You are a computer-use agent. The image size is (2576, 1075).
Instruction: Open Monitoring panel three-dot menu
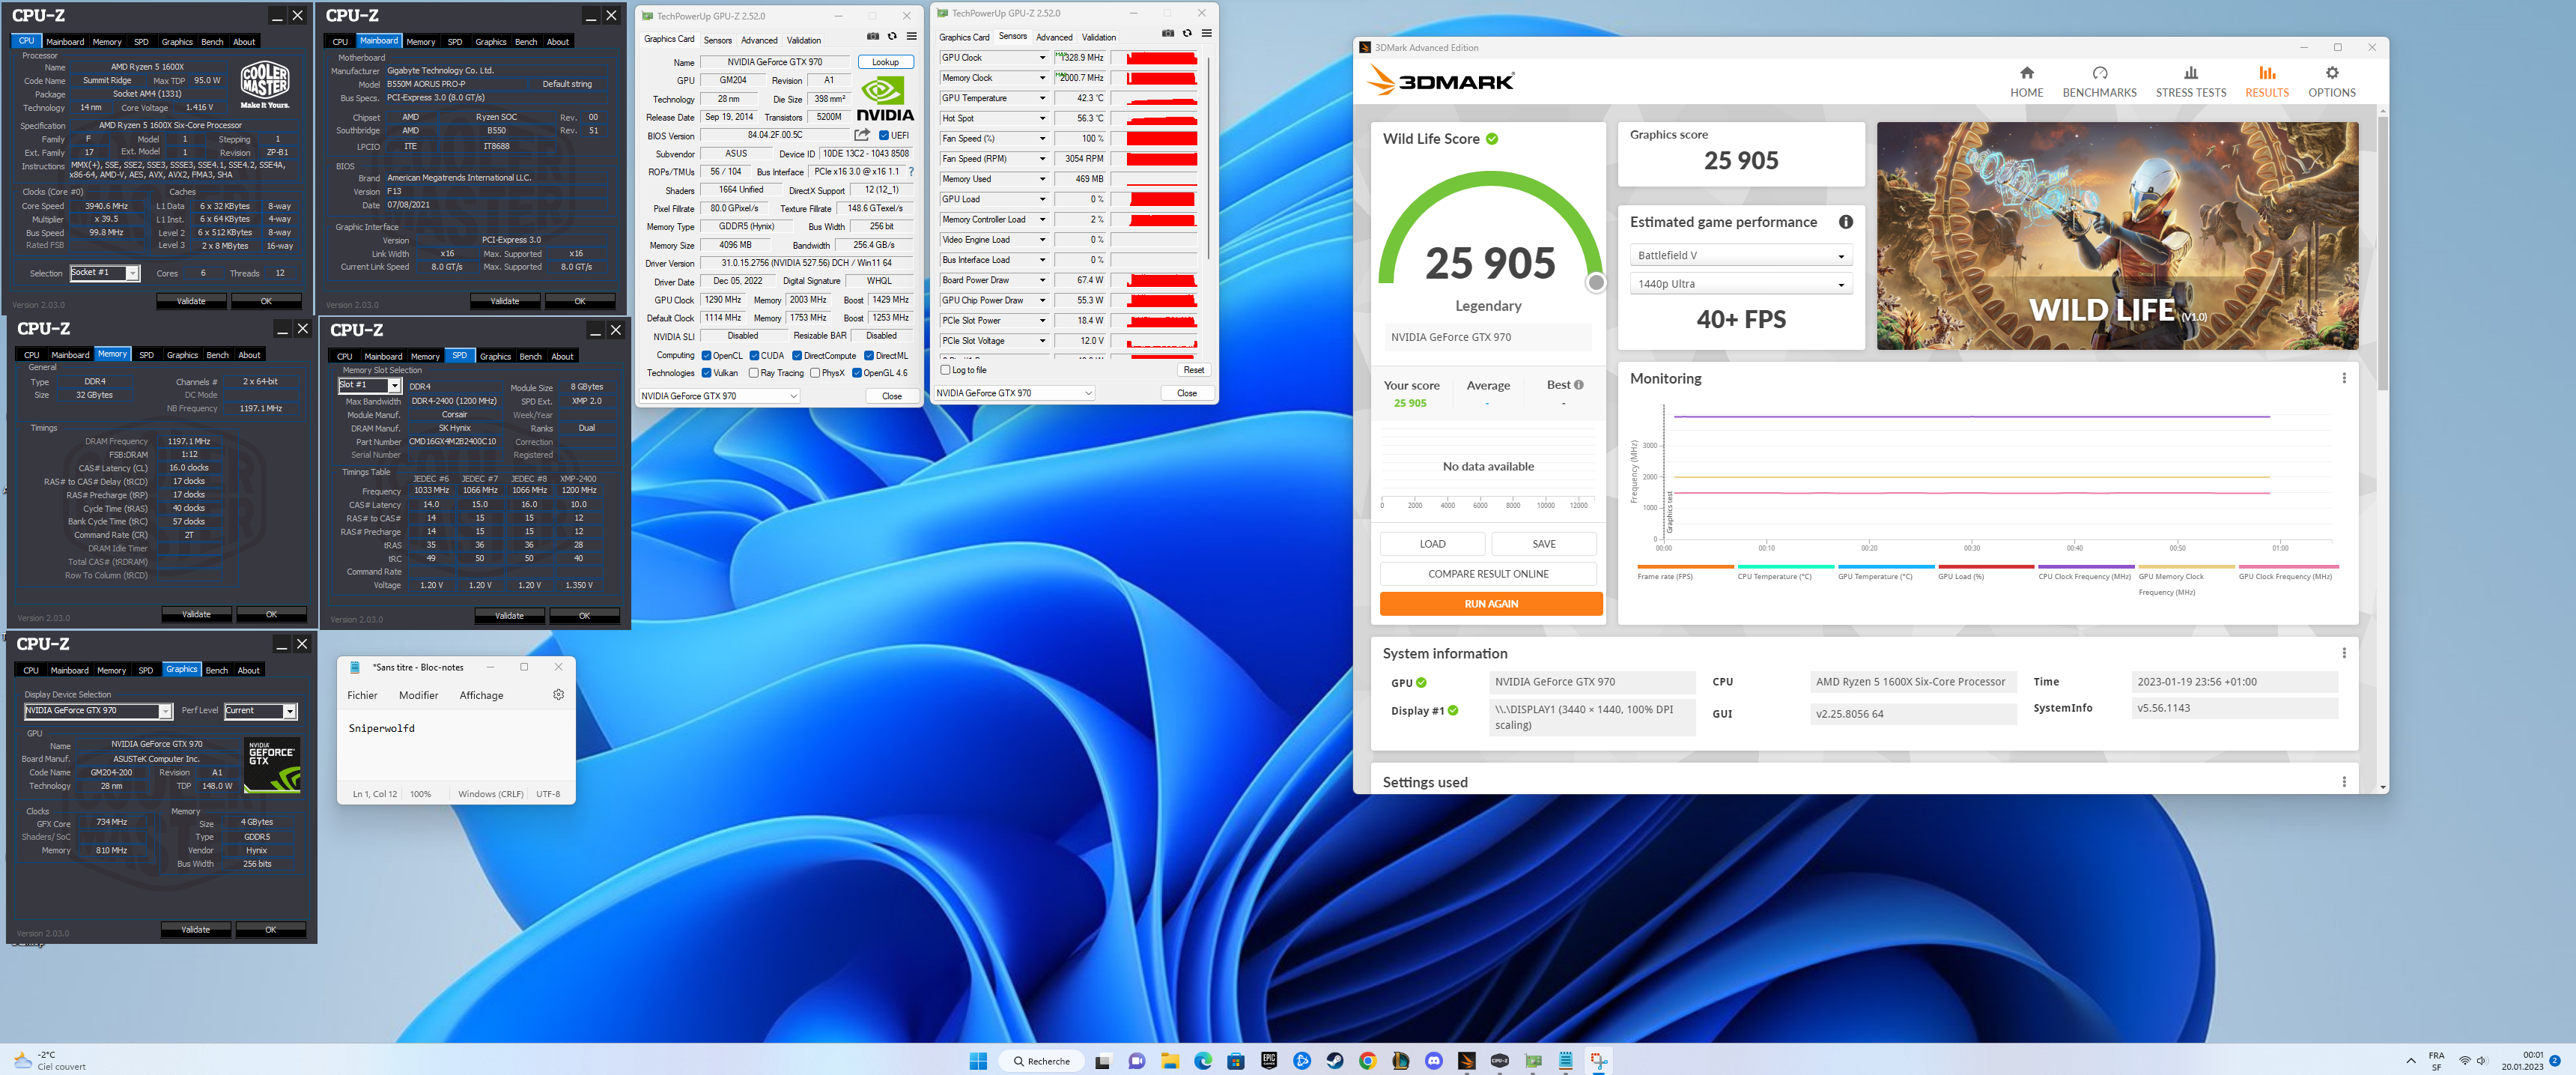click(x=2343, y=378)
